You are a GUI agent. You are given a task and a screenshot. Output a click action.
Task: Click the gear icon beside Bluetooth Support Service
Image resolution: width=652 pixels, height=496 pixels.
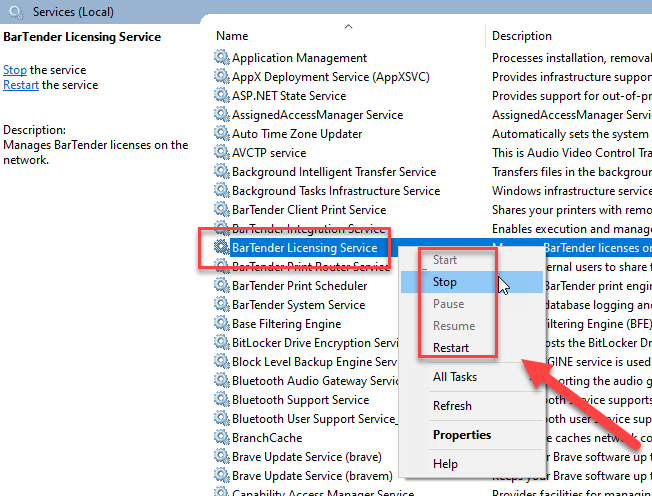222,400
